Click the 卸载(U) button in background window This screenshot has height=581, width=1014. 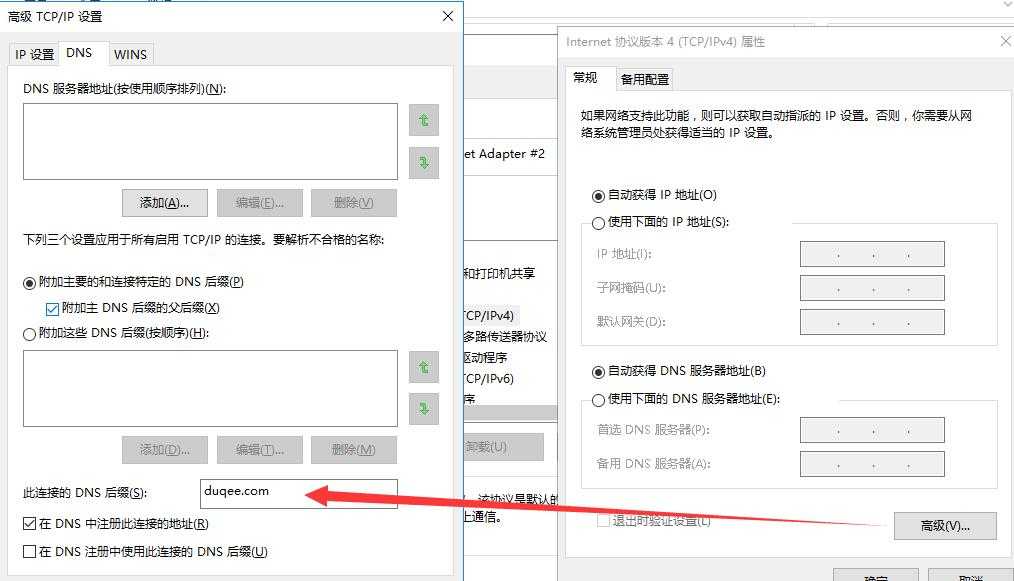pos(503,447)
